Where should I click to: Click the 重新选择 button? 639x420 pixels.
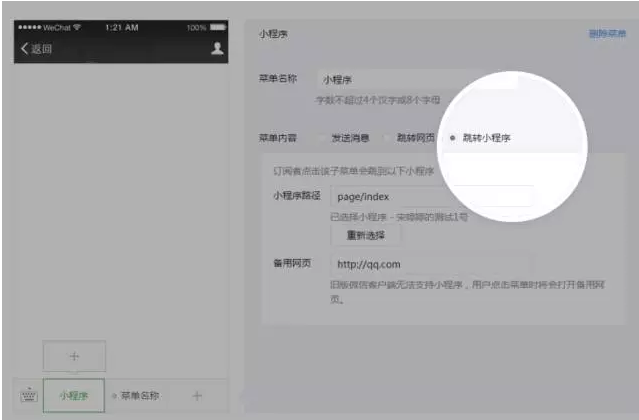[365, 235]
